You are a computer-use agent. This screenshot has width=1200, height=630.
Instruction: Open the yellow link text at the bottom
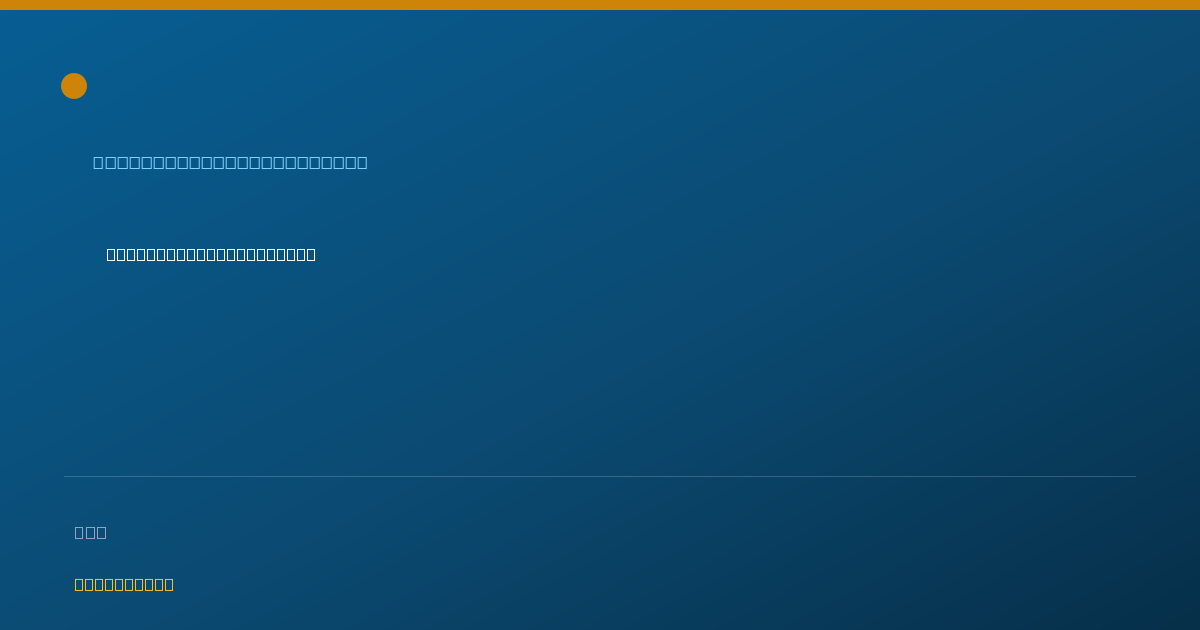(x=124, y=584)
